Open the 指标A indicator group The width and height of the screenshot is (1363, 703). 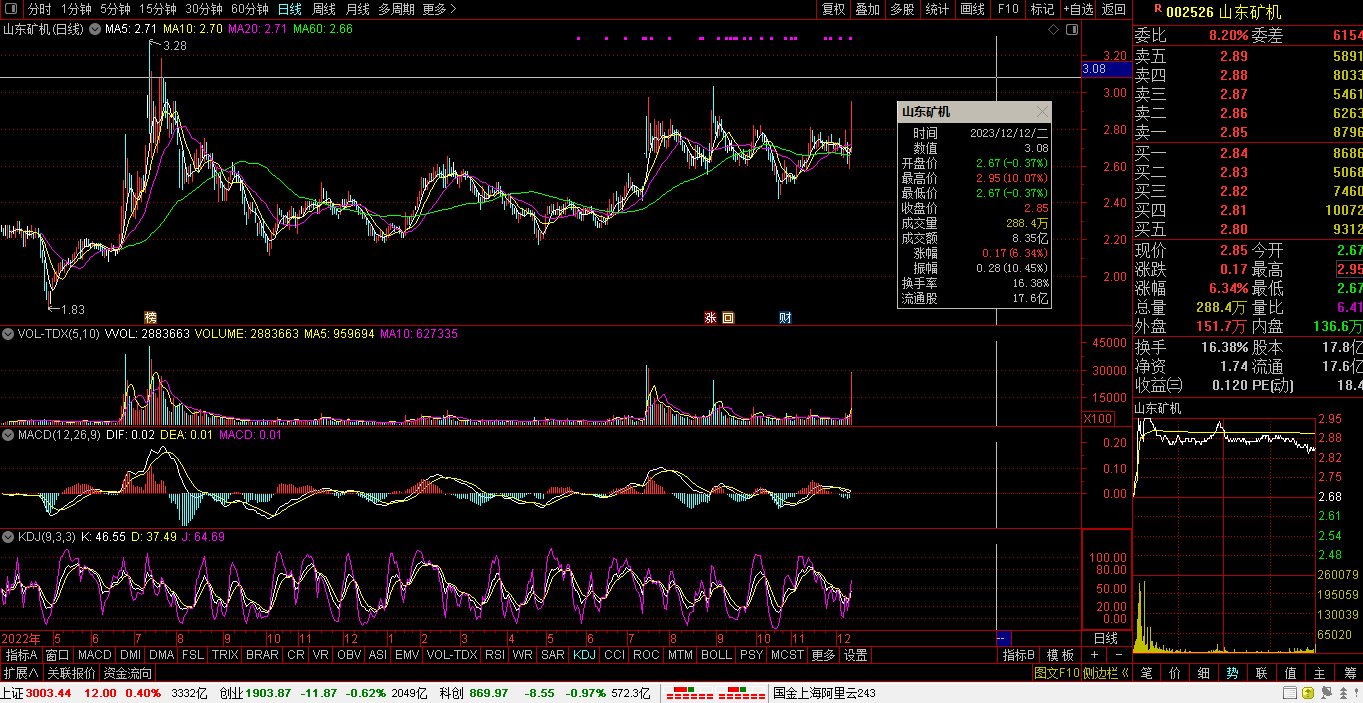21,655
